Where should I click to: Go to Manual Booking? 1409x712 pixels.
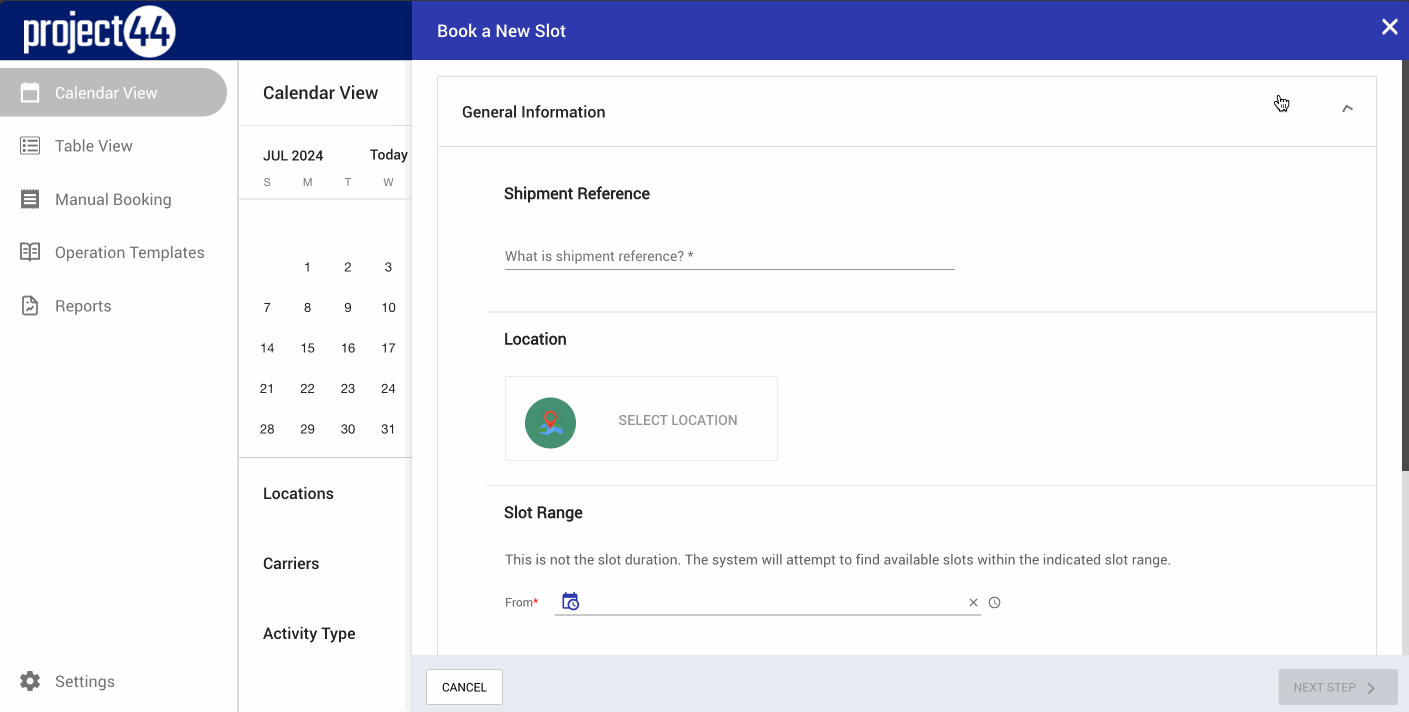point(113,199)
